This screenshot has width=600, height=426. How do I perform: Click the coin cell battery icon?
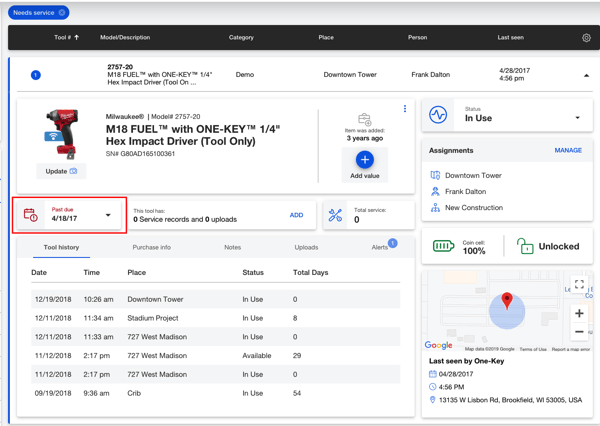point(443,246)
